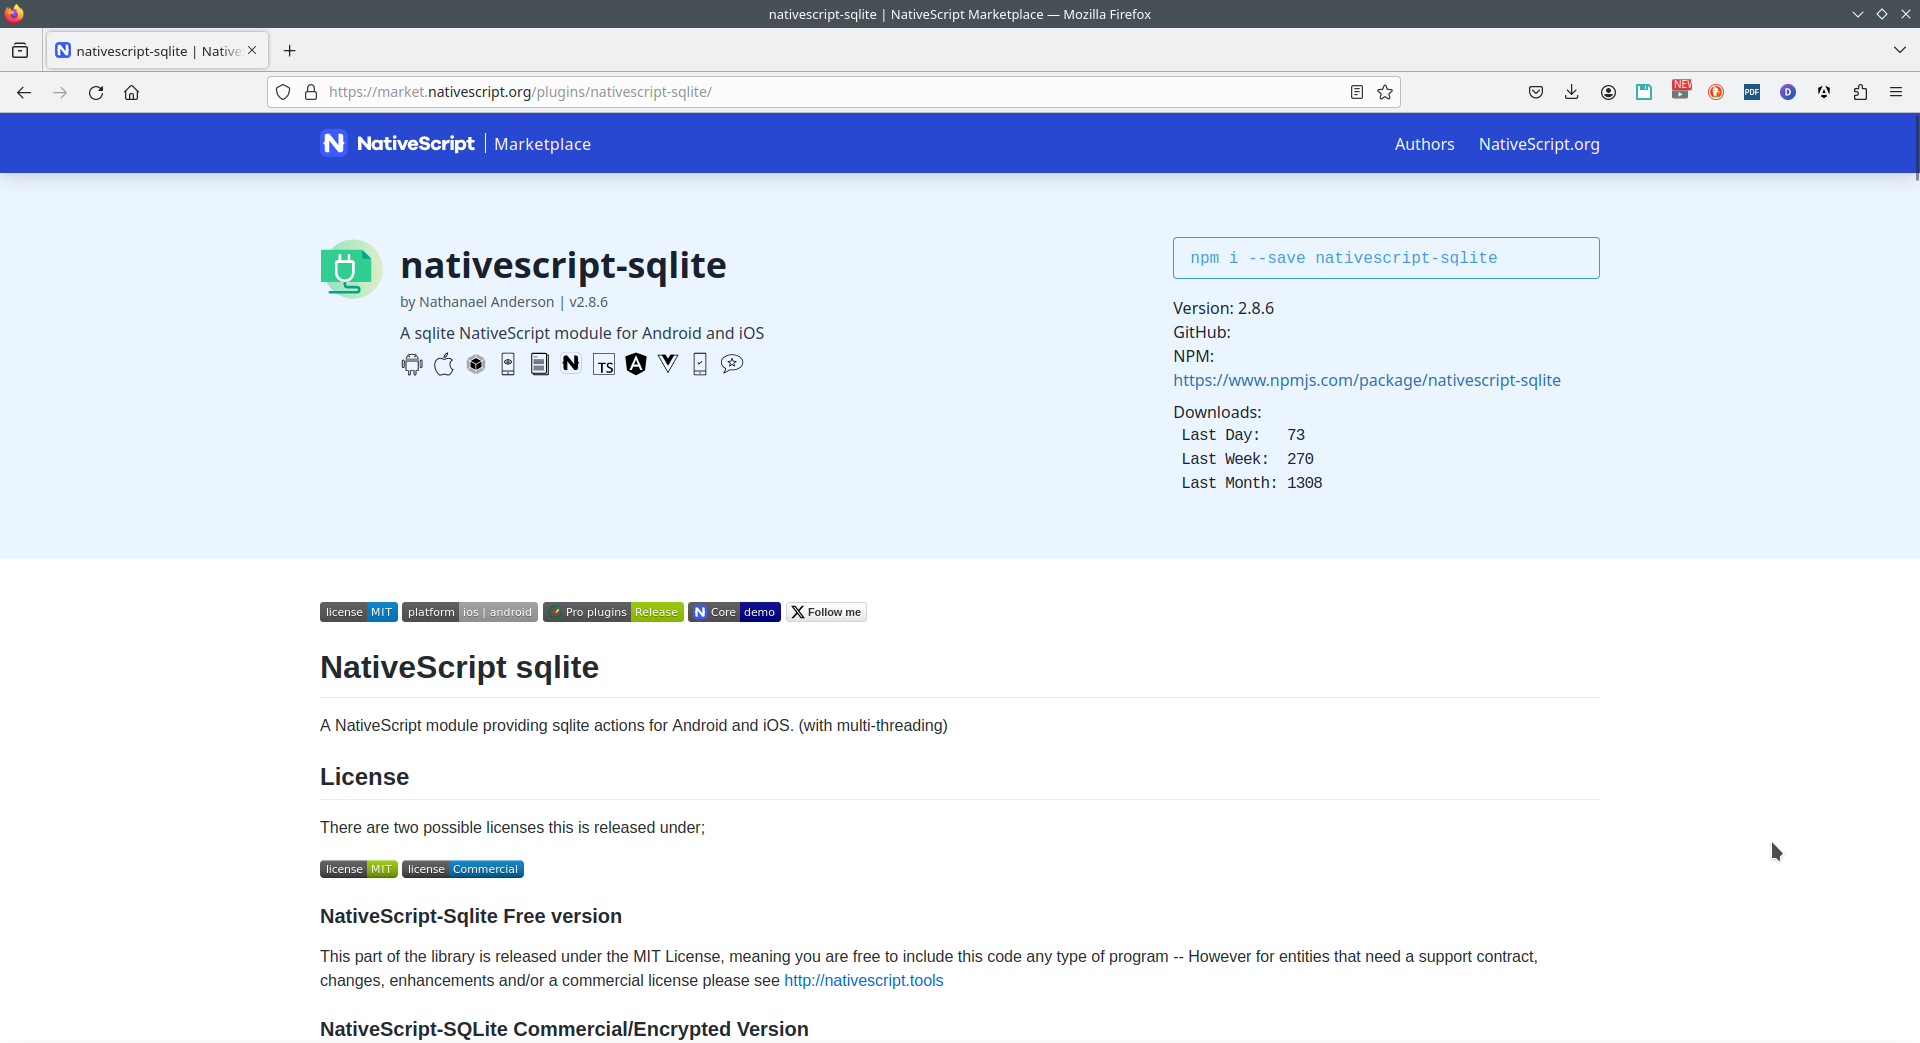Click the 'NativeScript-Sqlite Free version' heading

point(471,916)
